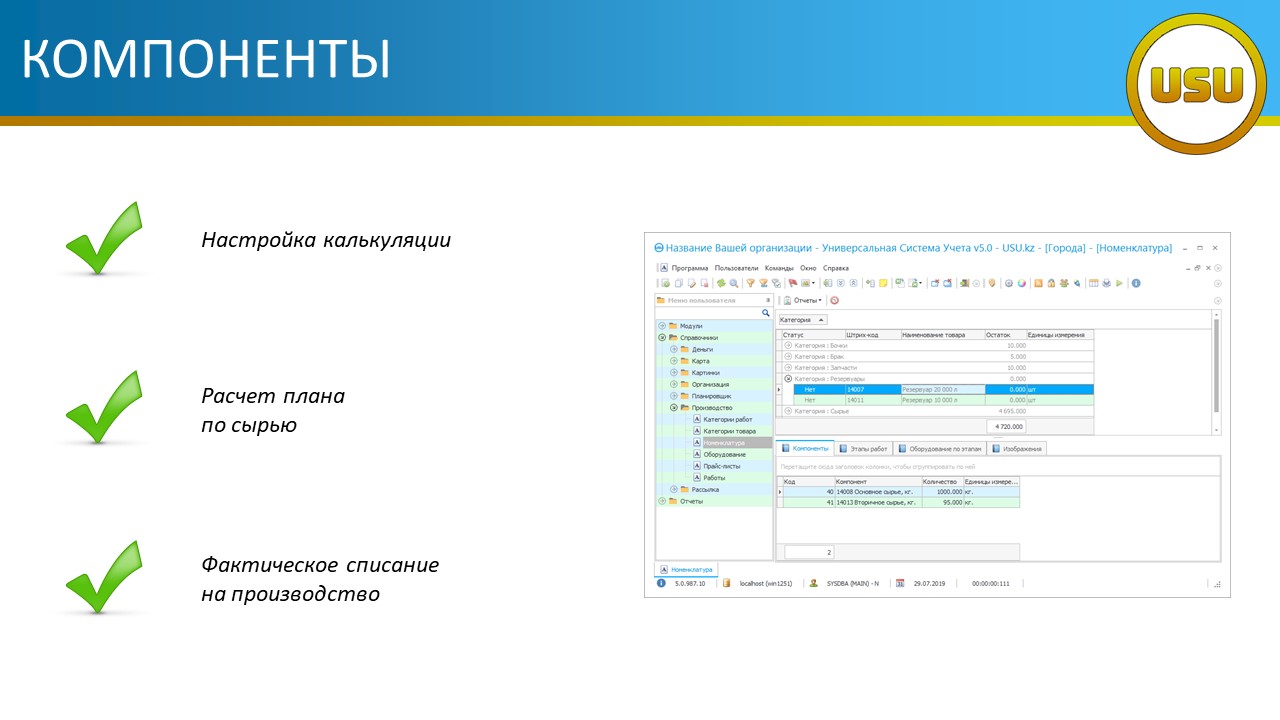
Task: Click the yellow sticky note toolbar icon
Action: (883, 283)
